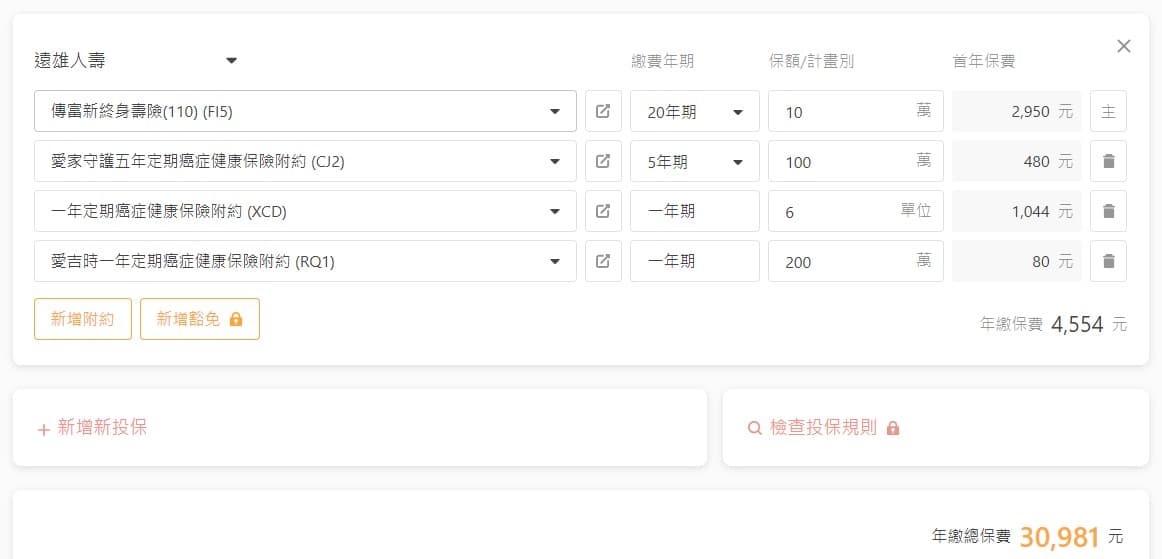Click the 新增附約 button
The width and height of the screenshot is (1162, 559).
83,319
